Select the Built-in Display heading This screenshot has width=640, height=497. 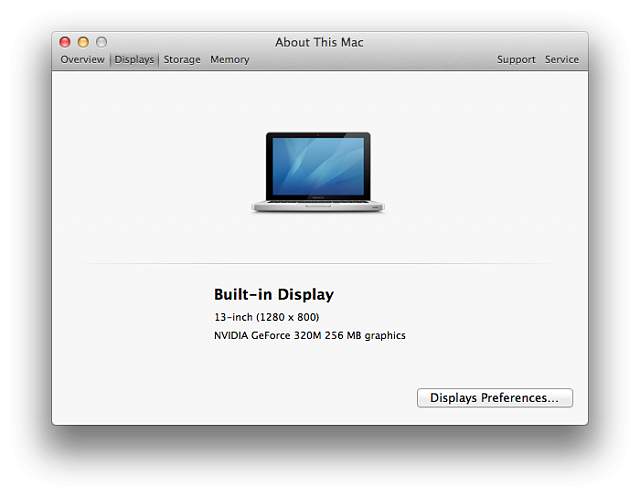pyautogui.click(x=274, y=294)
